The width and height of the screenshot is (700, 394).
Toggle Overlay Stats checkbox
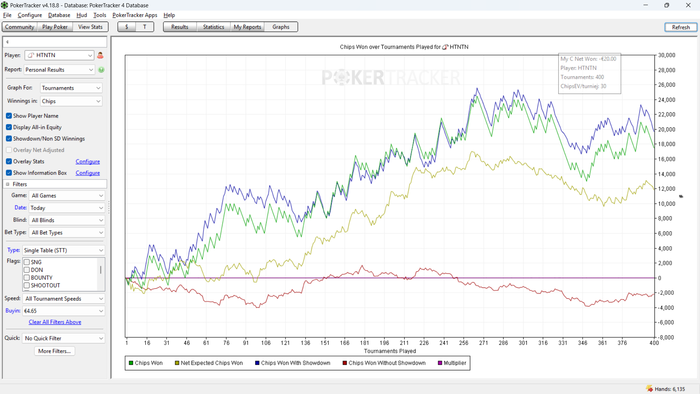tap(9, 162)
